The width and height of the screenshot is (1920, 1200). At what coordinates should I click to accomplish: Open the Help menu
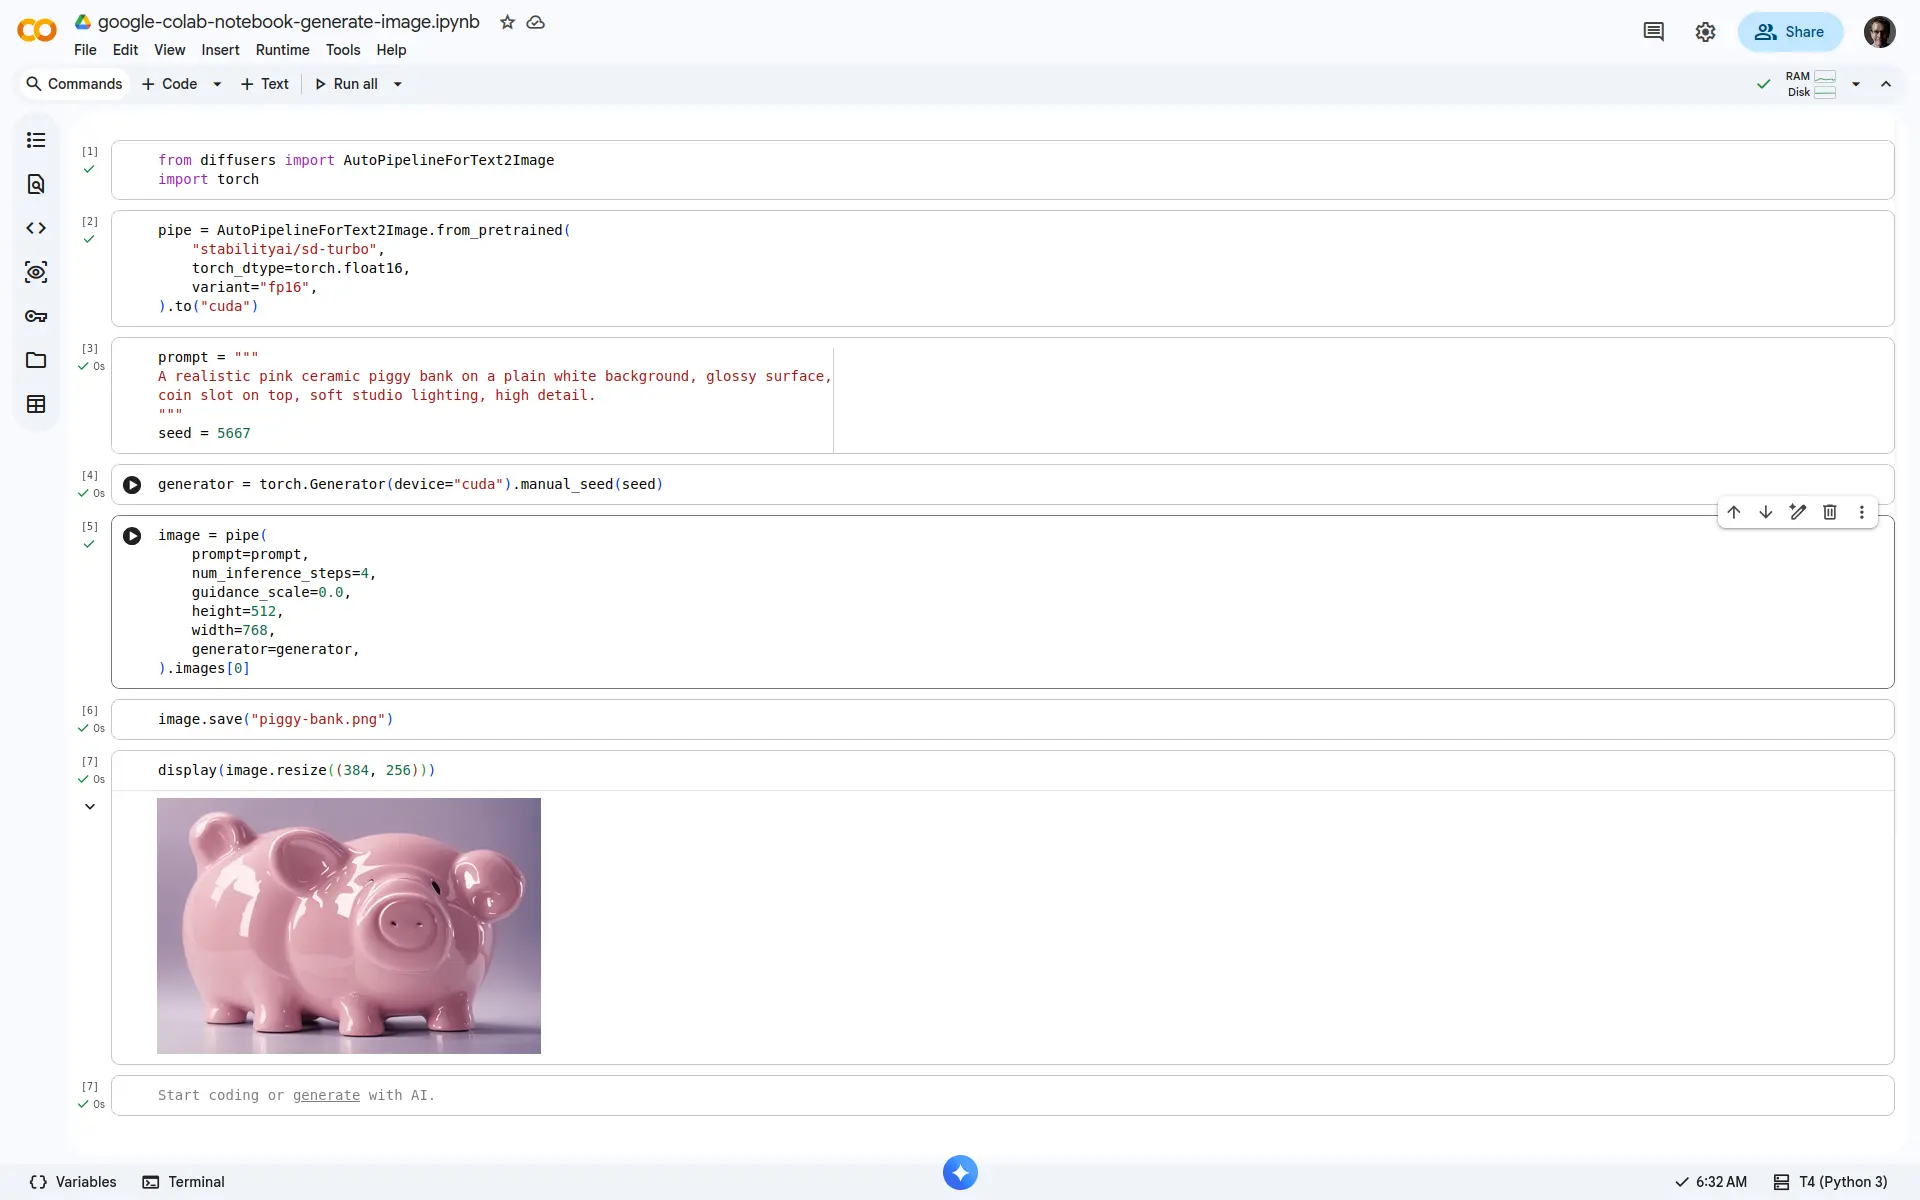[391, 50]
